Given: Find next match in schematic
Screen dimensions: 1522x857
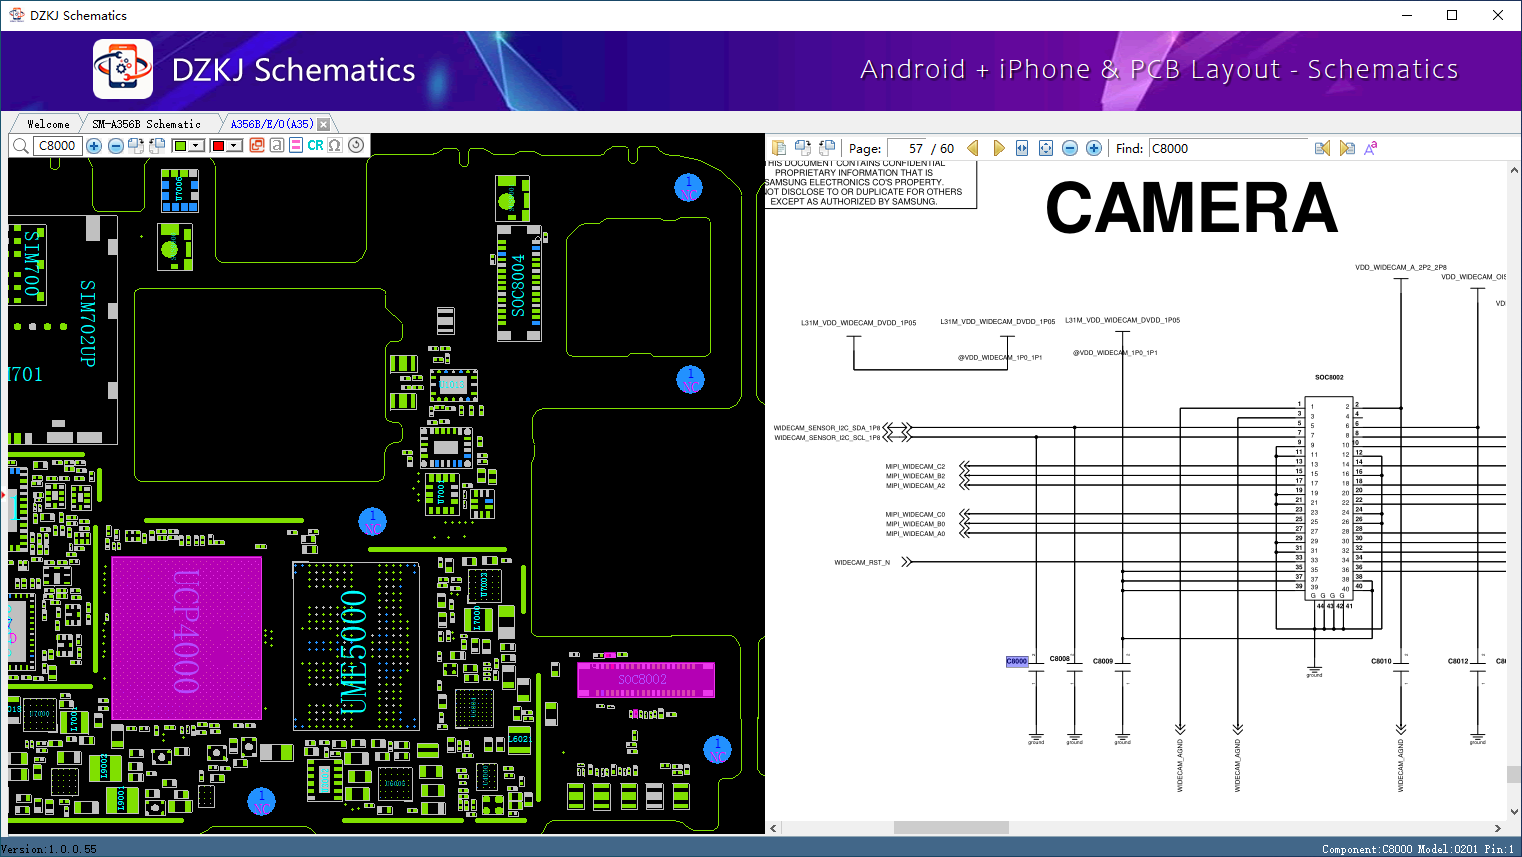Looking at the screenshot, I should coord(1347,148).
